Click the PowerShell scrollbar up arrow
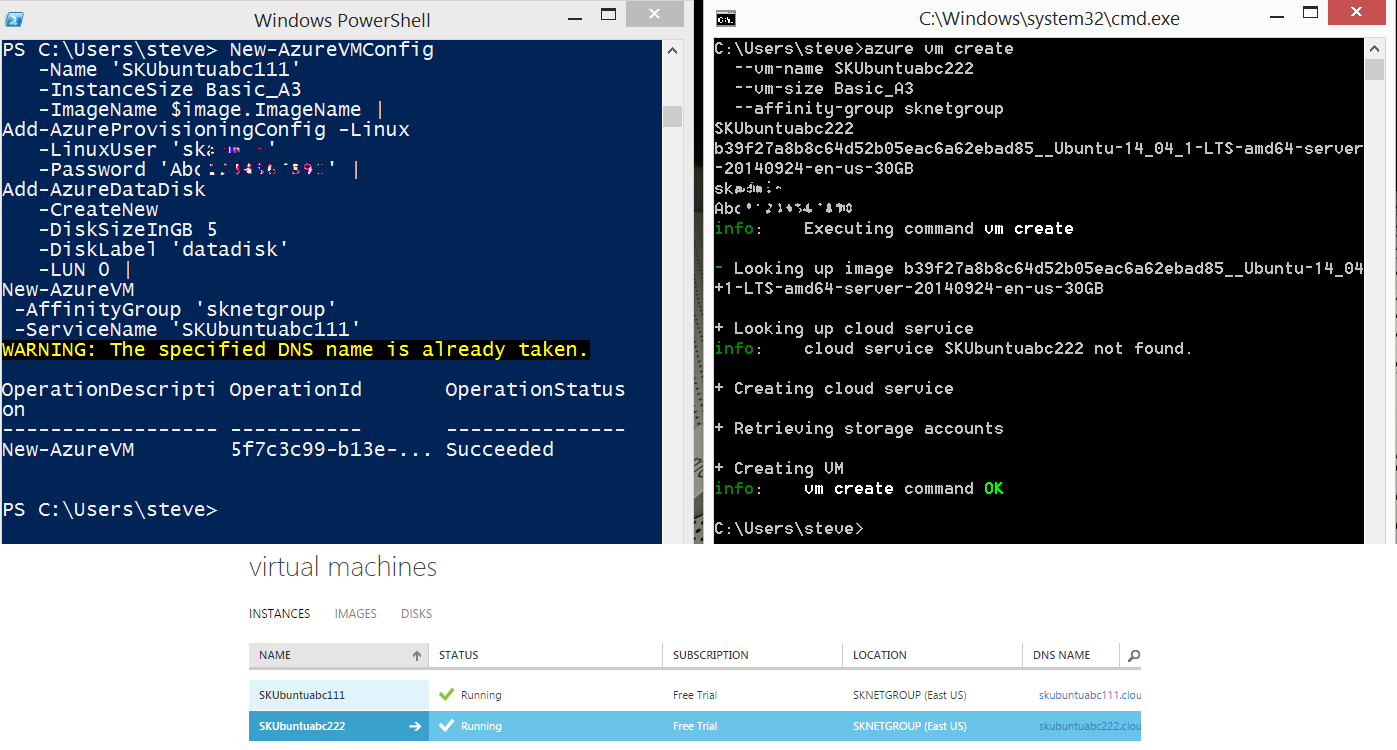1397x750 pixels. coord(672,50)
